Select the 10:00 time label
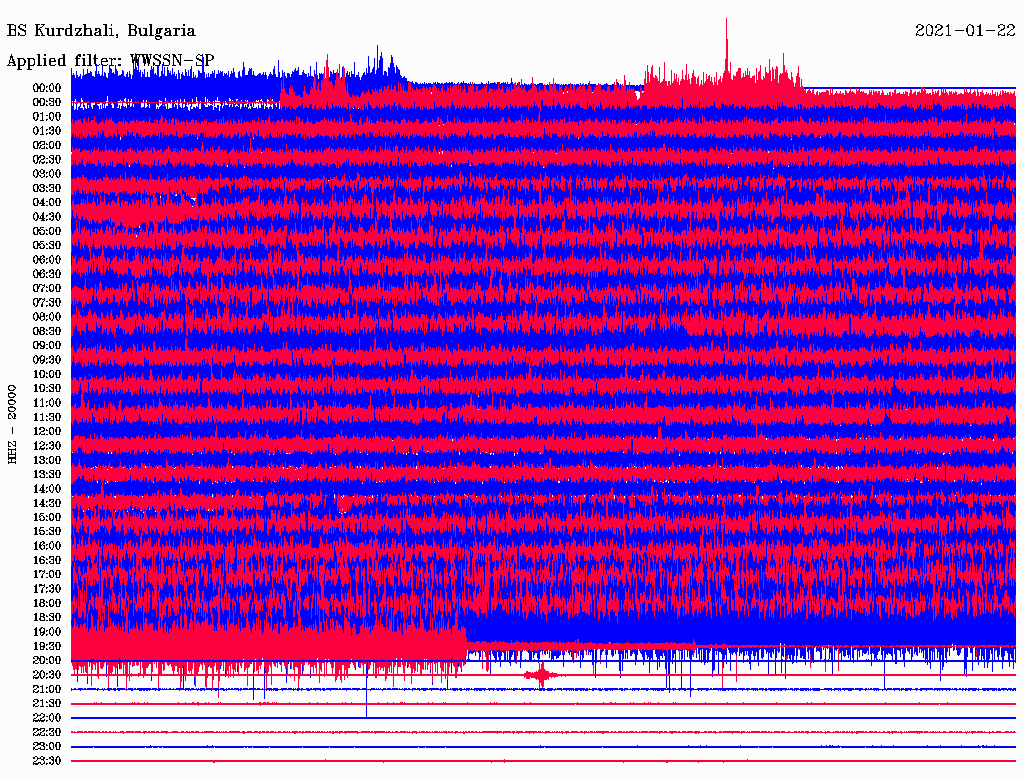Image resolution: width=1024 pixels, height=780 pixels. pyautogui.click(x=47, y=374)
